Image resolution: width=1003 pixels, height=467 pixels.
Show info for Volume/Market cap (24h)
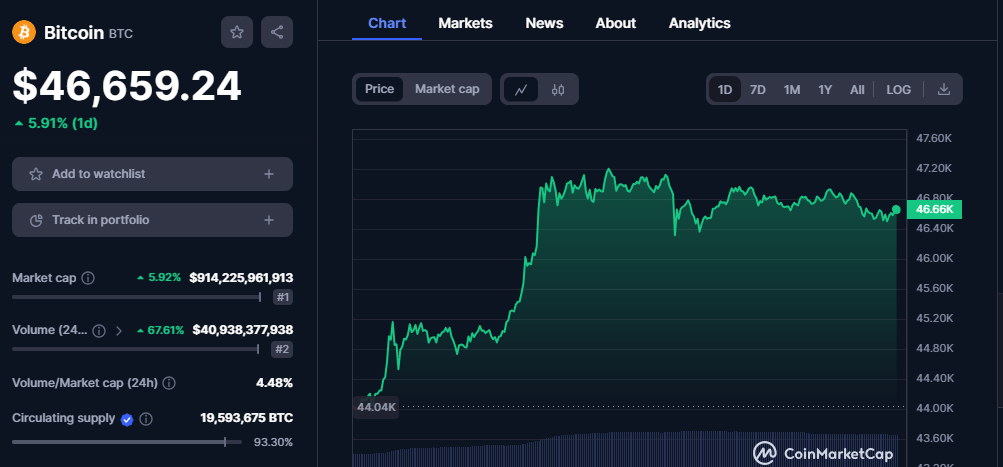tap(169, 383)
